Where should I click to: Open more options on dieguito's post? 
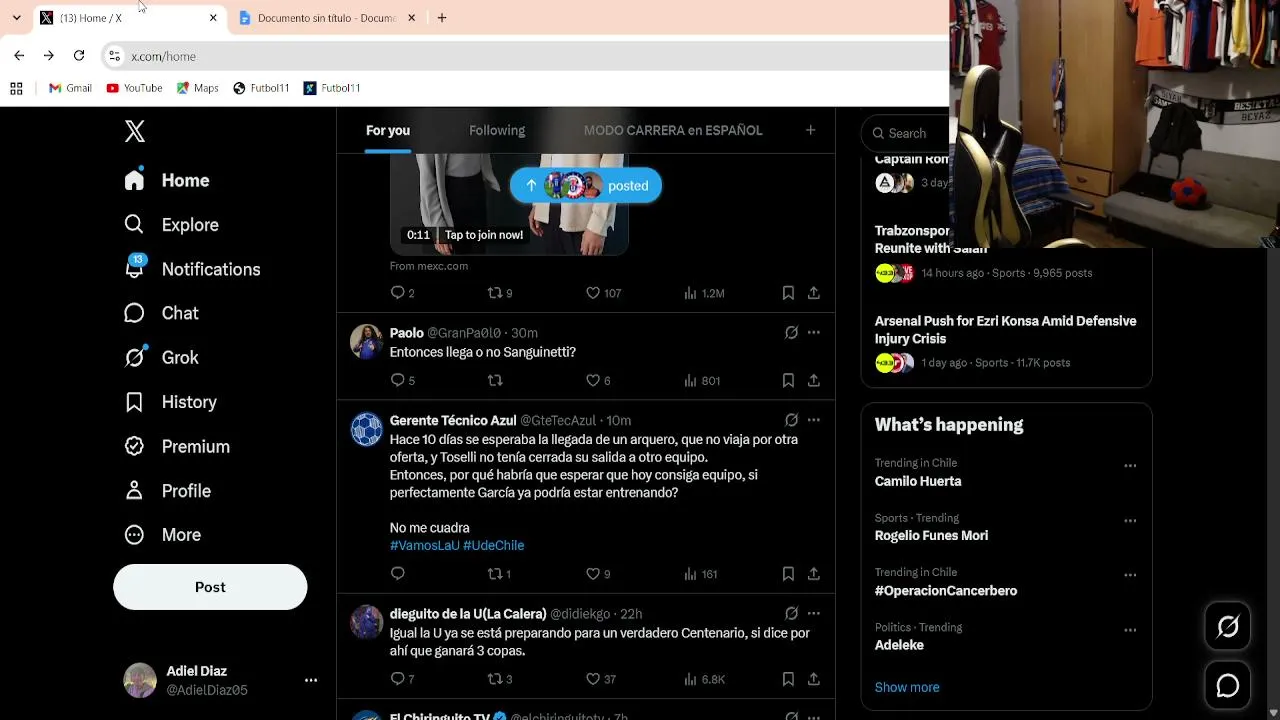point(814,614)
